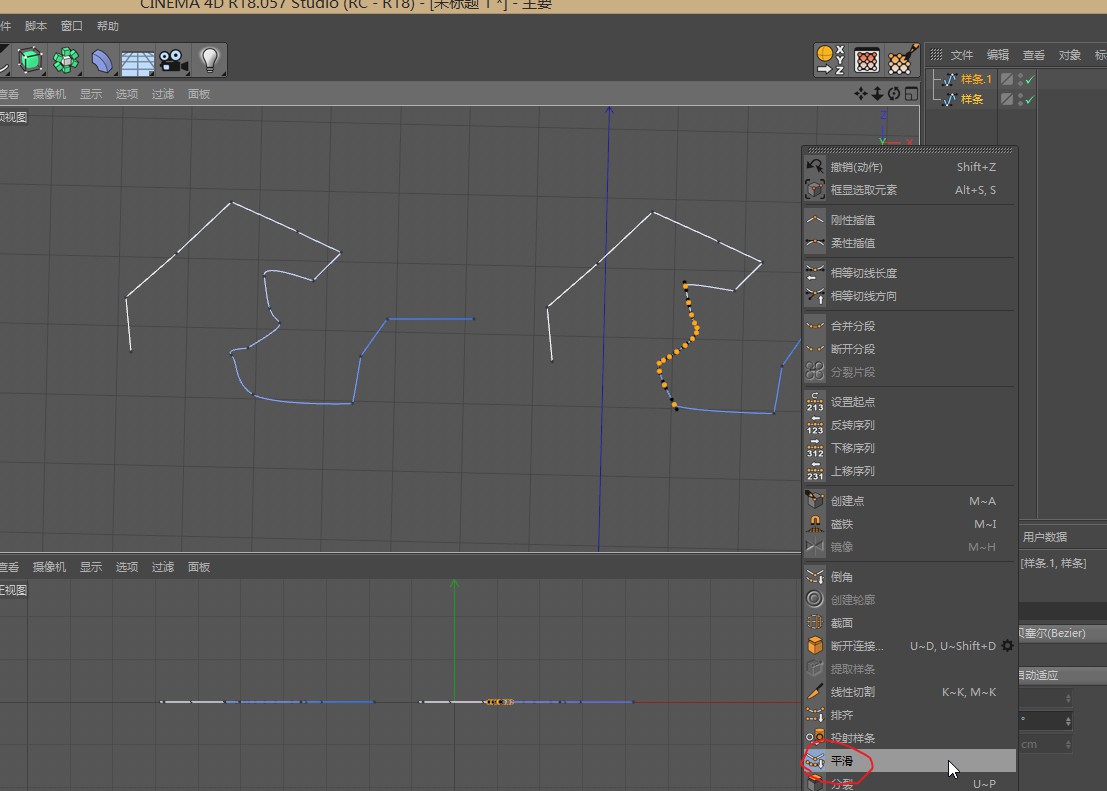
Task: Click the red dot-grid window icon
Action: pos(866,61)
